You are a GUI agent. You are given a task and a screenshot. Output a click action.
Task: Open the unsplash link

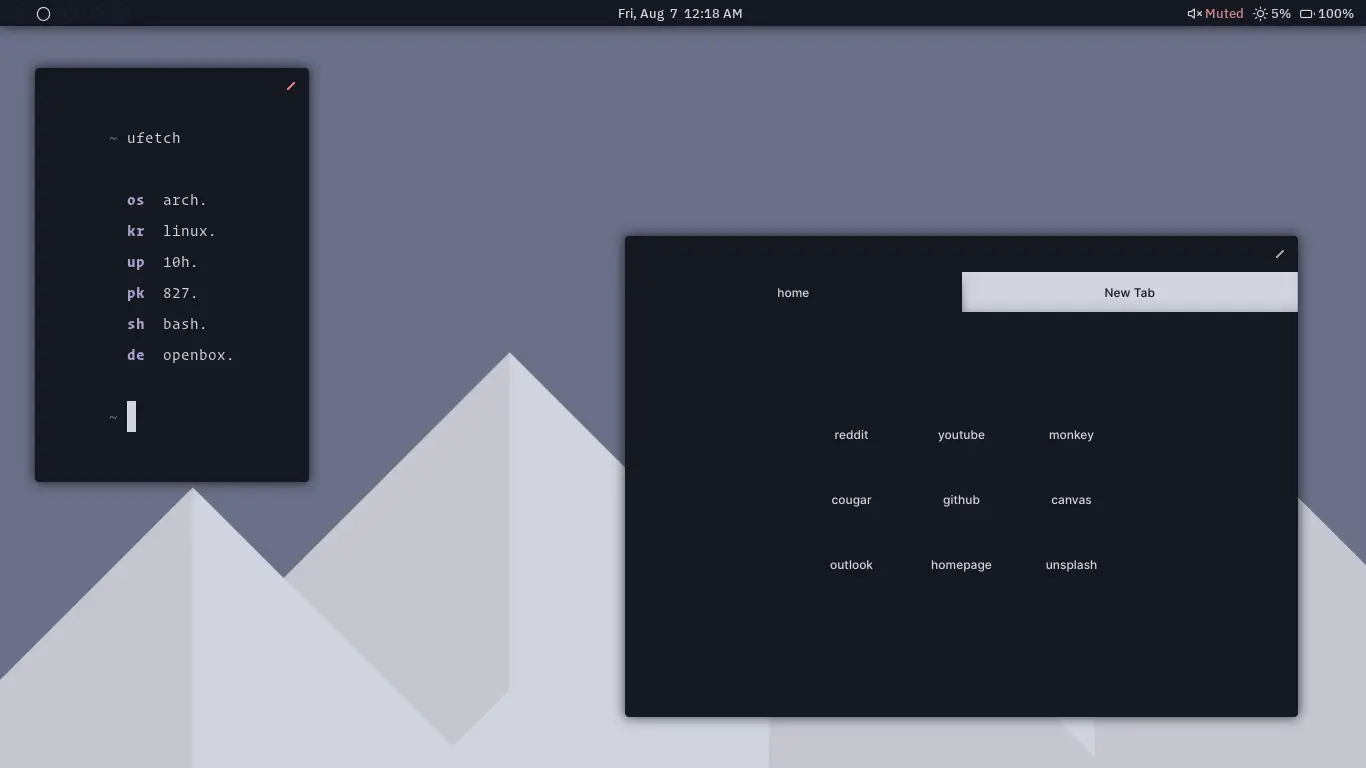click(x=1071, y=565)
